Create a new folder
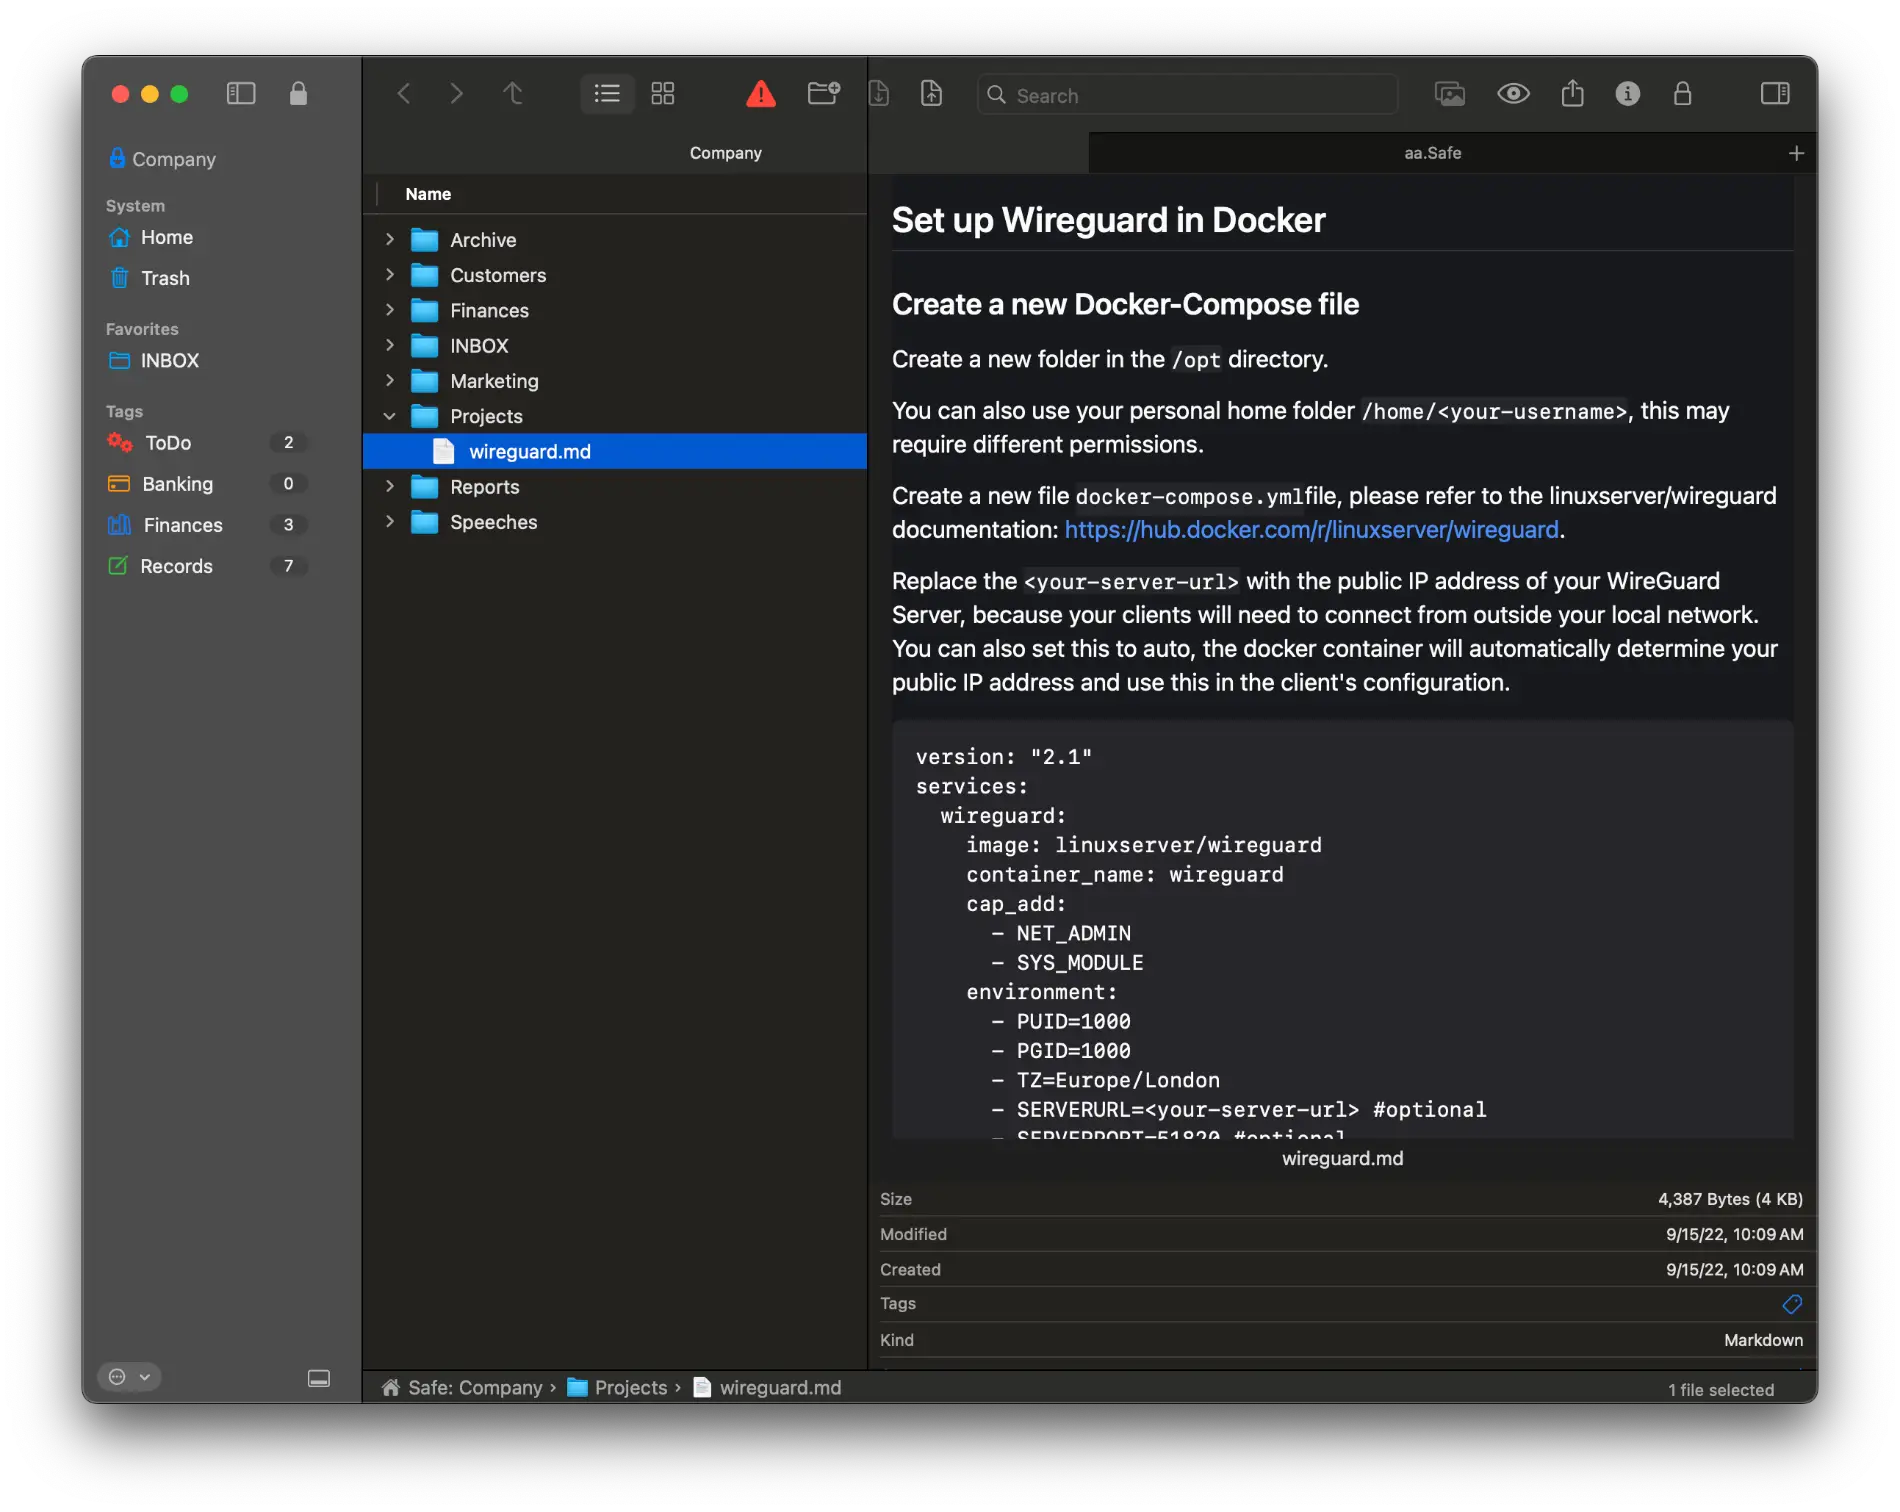The height and width of the screenshot is (1512, 1900). click(x=823, y=94)
